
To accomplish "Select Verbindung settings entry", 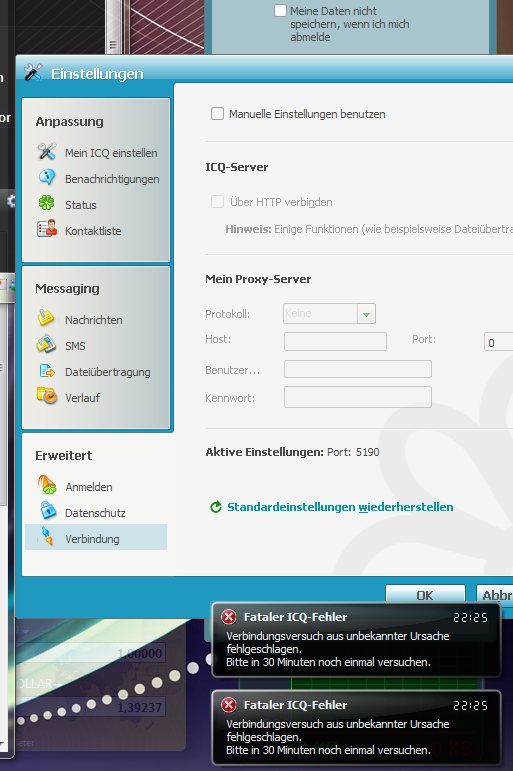I will [x=96, y=537].
